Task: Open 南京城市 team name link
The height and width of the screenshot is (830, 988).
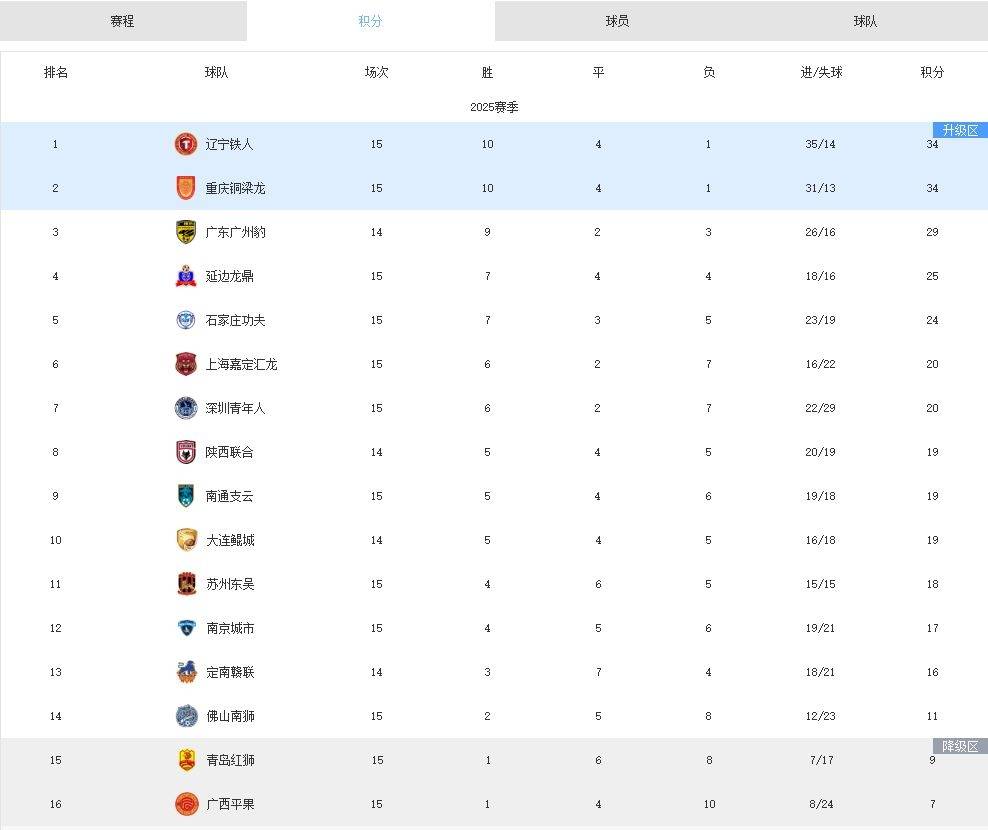Action: (x=230, y=628)
